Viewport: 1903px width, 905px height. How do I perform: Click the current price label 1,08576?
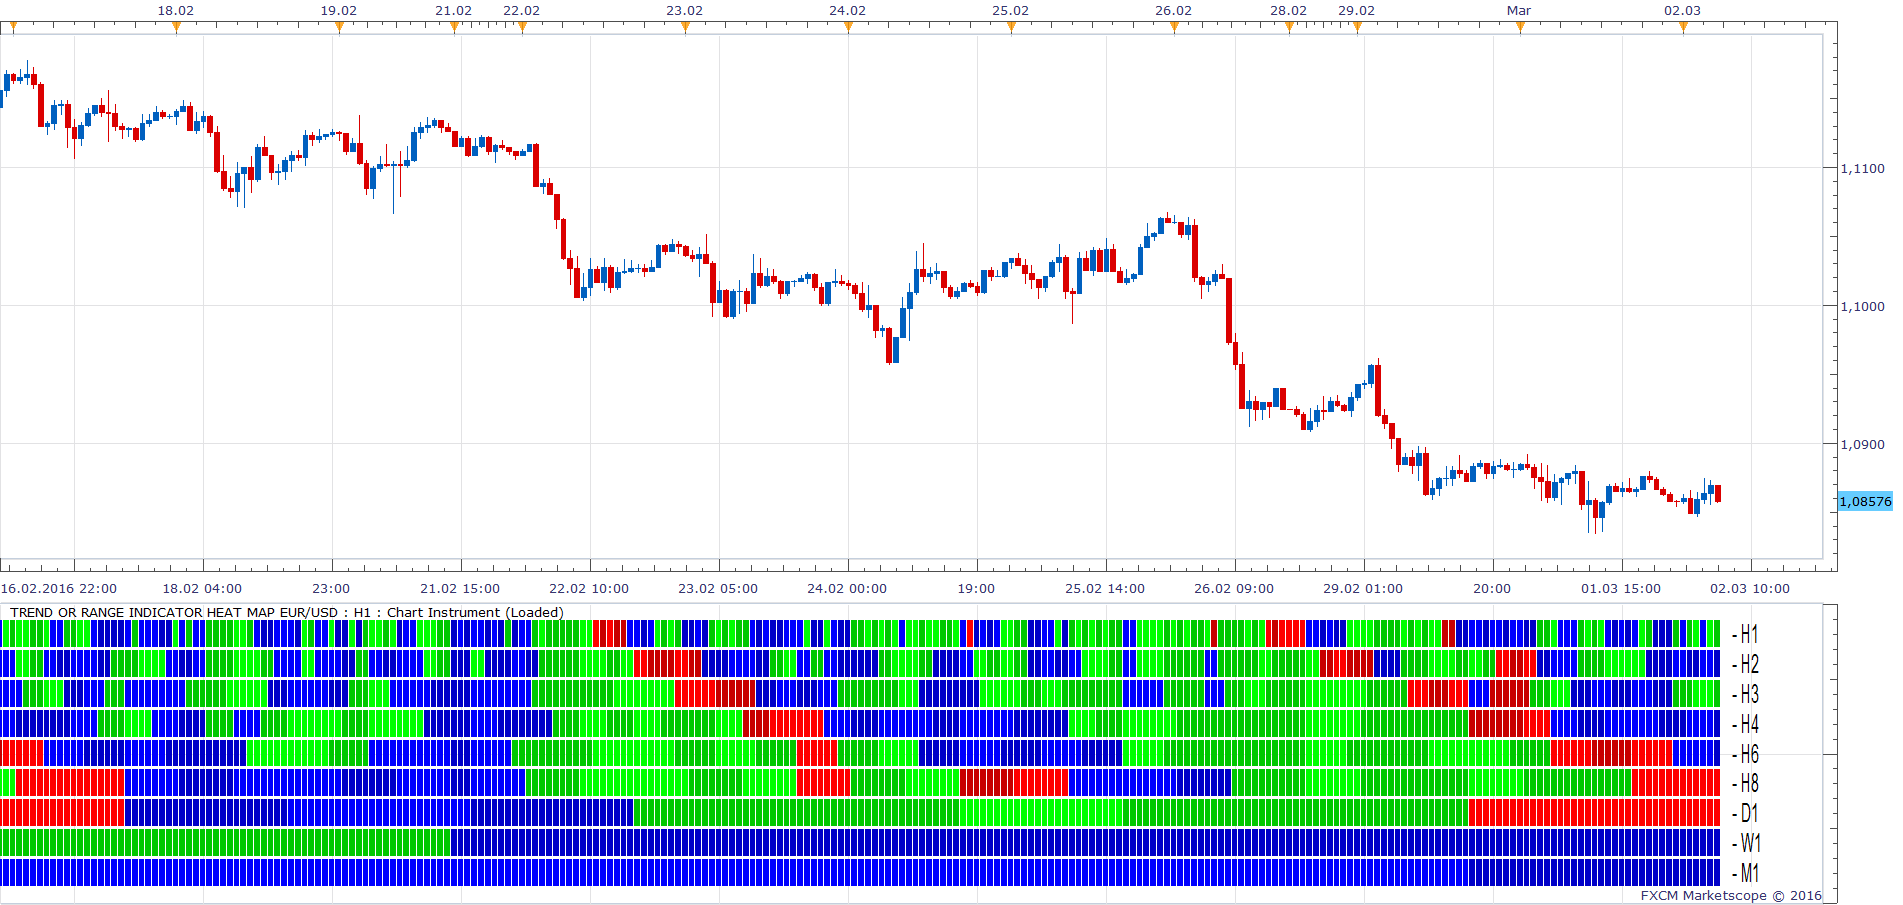pos(1865,501)
